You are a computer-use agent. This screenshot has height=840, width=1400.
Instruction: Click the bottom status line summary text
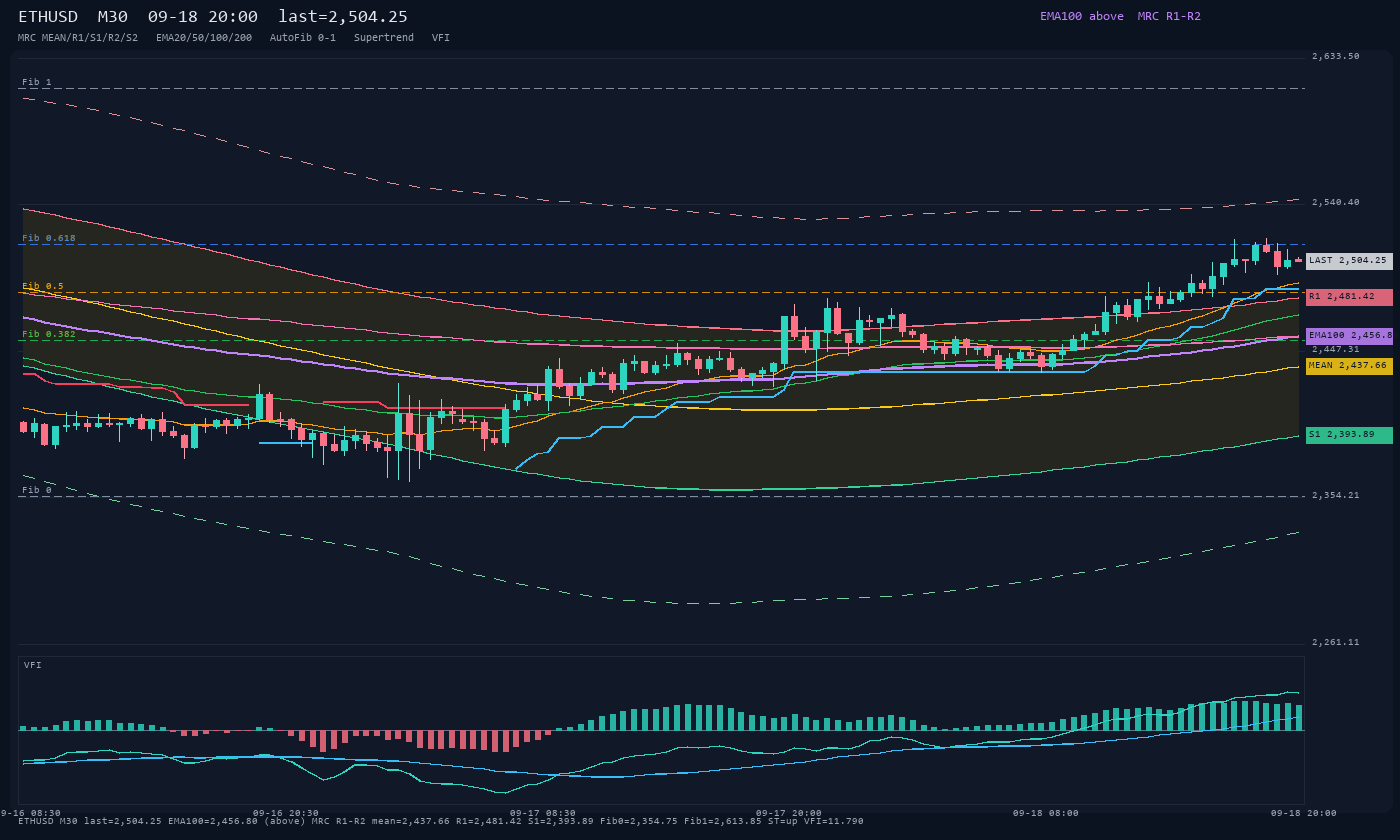pos(441,821)
